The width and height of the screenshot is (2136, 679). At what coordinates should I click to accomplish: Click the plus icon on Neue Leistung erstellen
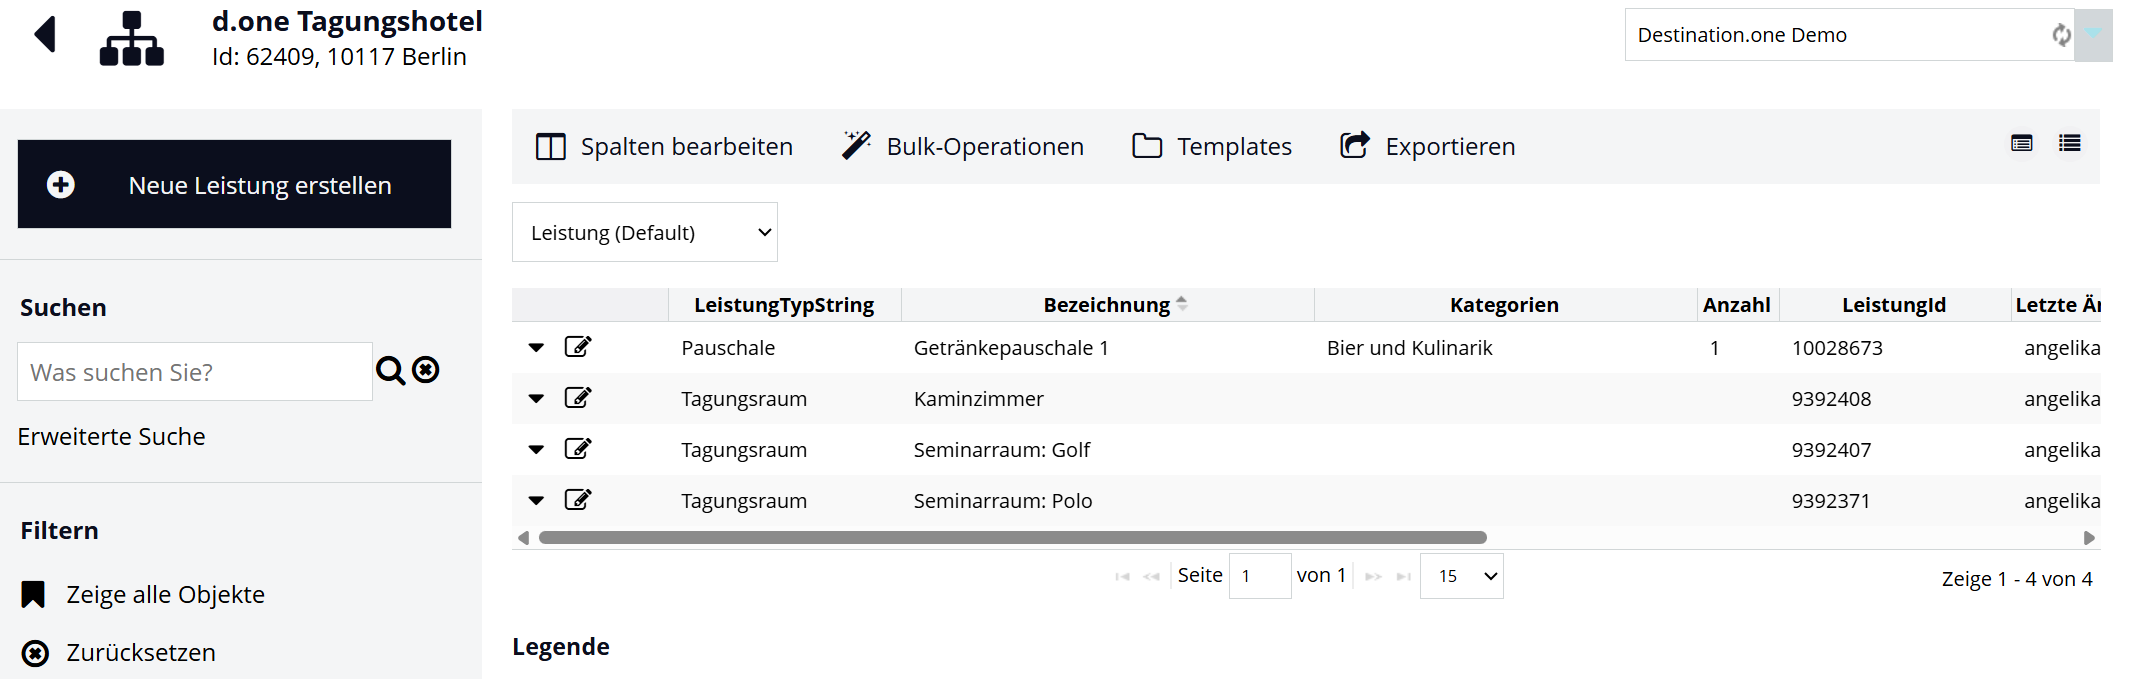coord(61,185)
